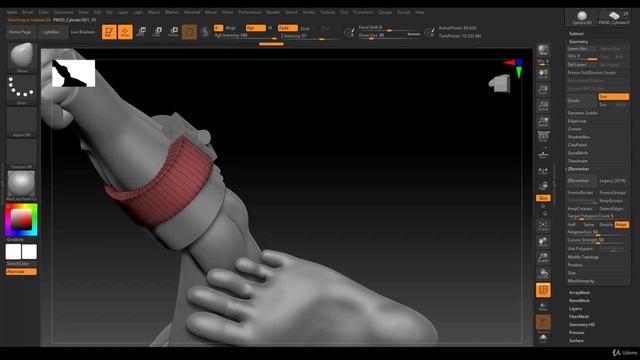The height and width of the screenshot is (360, 640).
Task: Open the Document menu
Action: (x=64, y=12)
